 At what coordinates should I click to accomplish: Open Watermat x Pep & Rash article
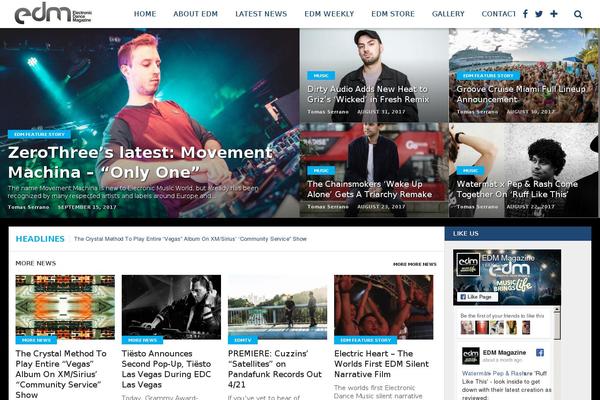(x=517, y=189)
